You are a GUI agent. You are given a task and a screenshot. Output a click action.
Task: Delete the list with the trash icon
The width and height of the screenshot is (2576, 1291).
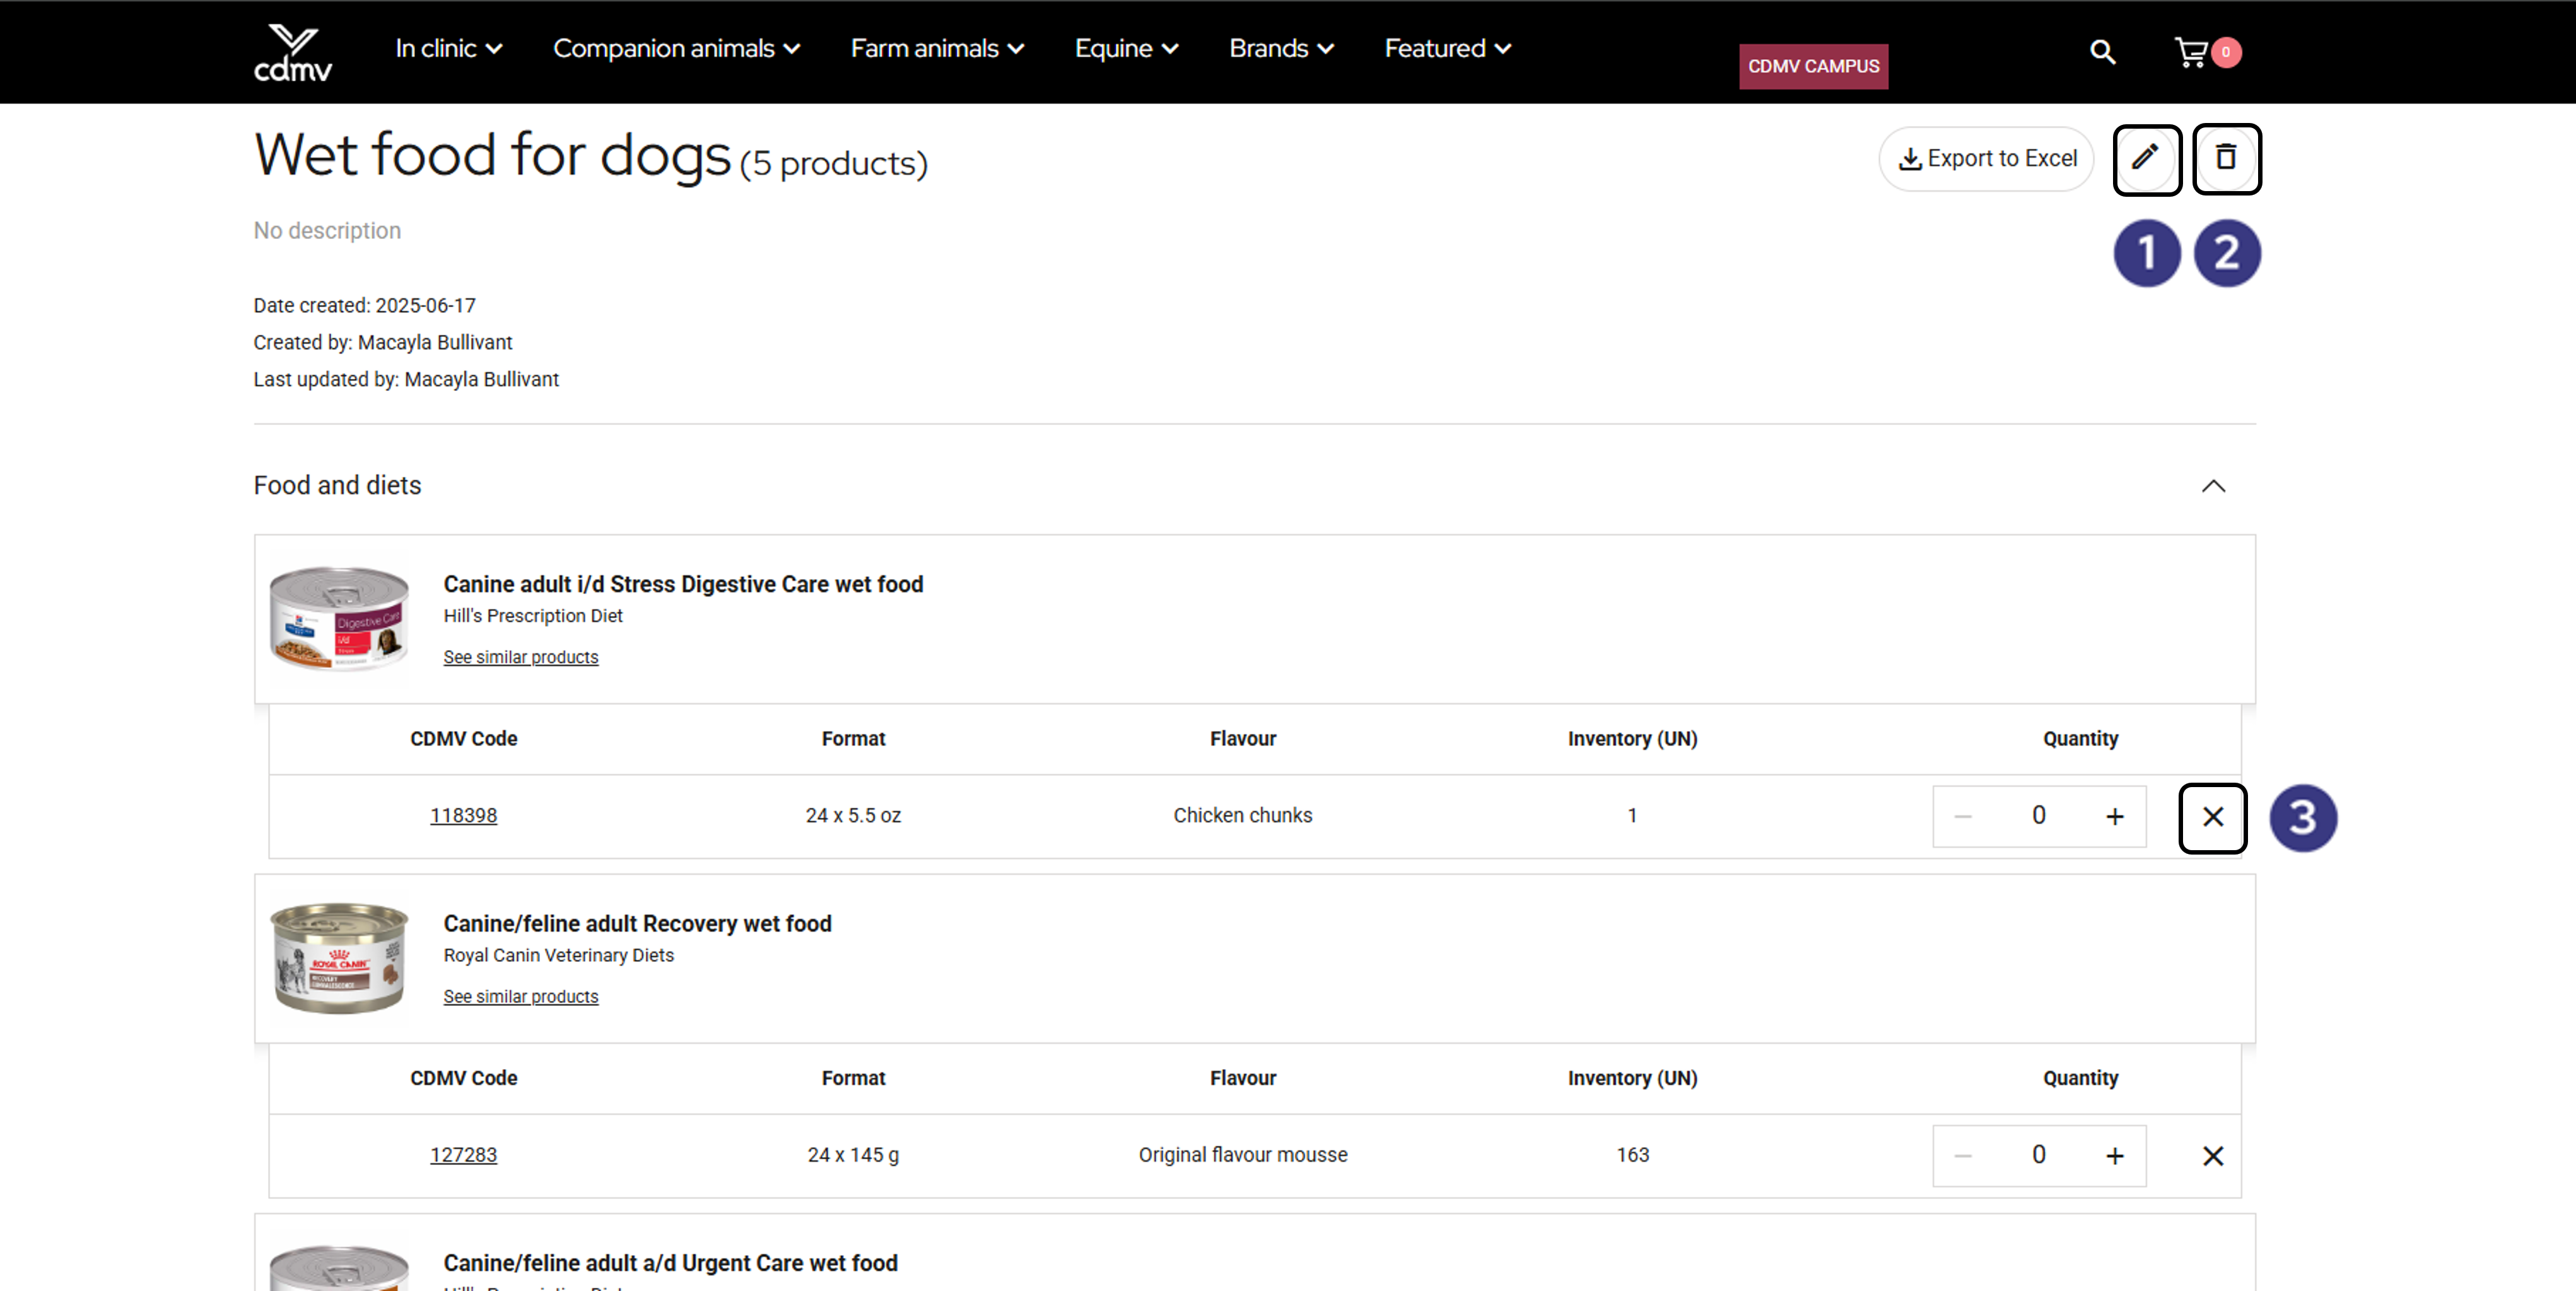point(2226,158)
